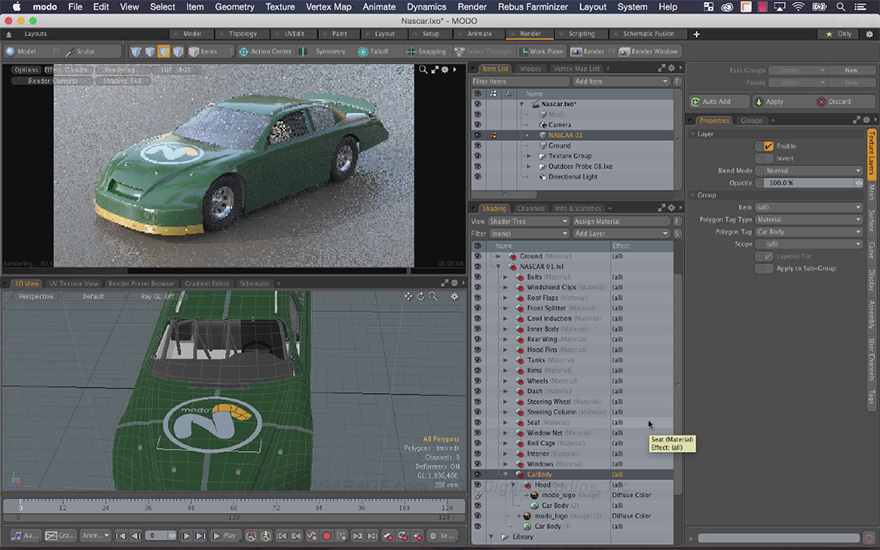Viewport: 880px width, 550px height.
Task: Open the Blend Mode dropdown
Action: (x=809, y=171)
